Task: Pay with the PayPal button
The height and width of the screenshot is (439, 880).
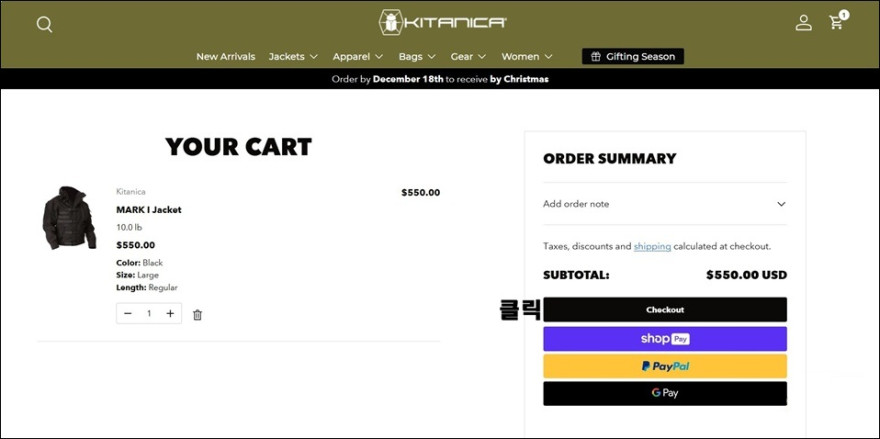Action: coord(665,366)
